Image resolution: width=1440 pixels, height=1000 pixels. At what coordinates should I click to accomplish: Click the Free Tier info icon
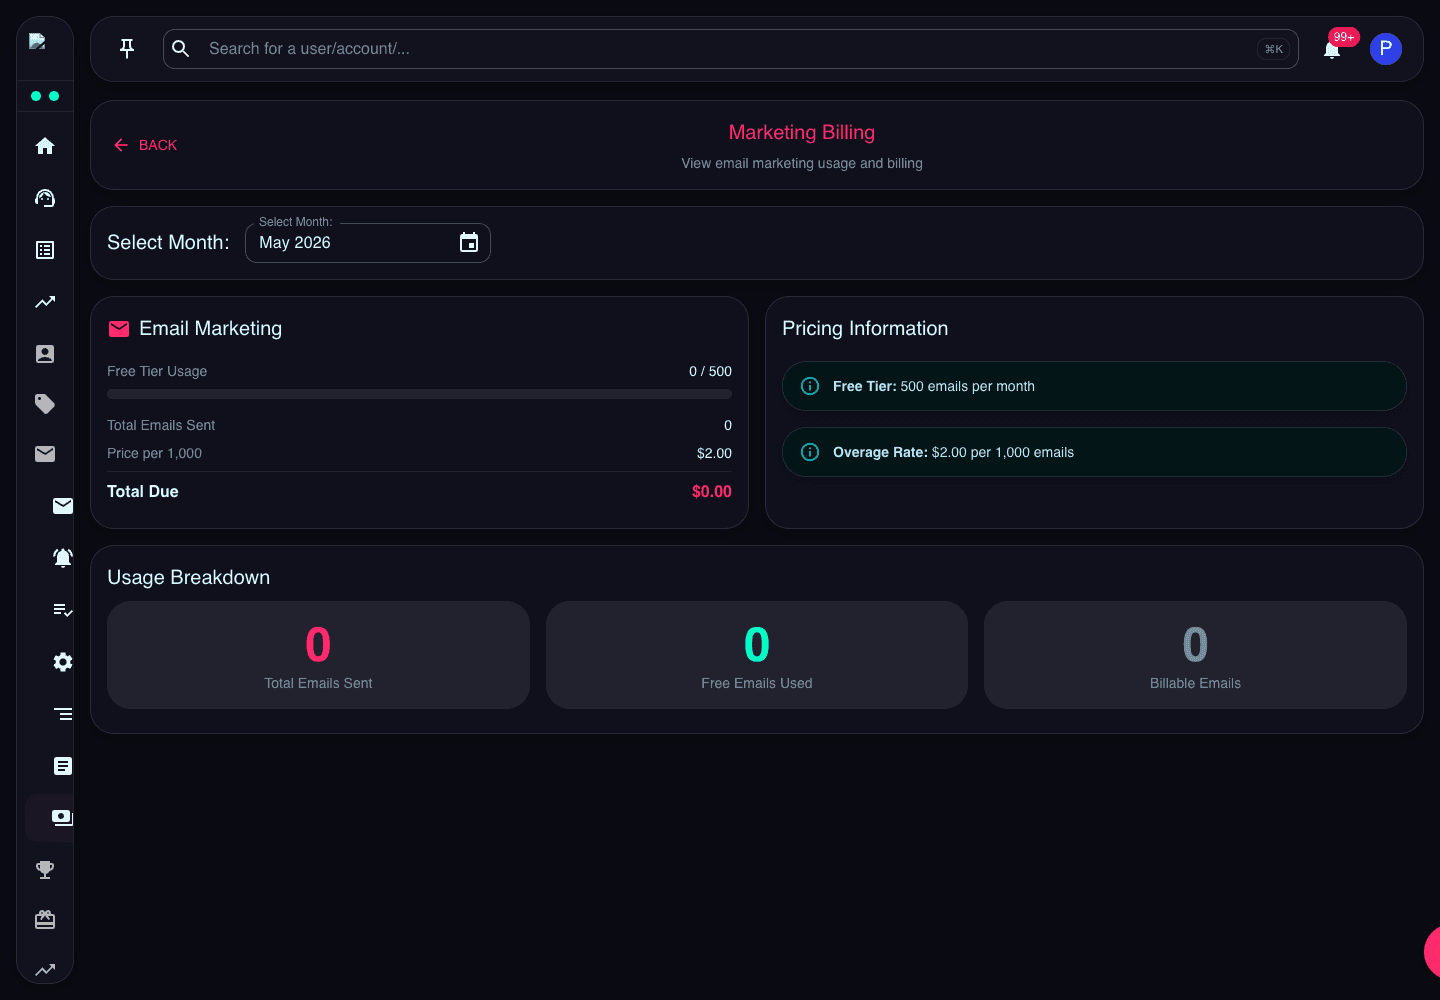click(x=811, y=386)
